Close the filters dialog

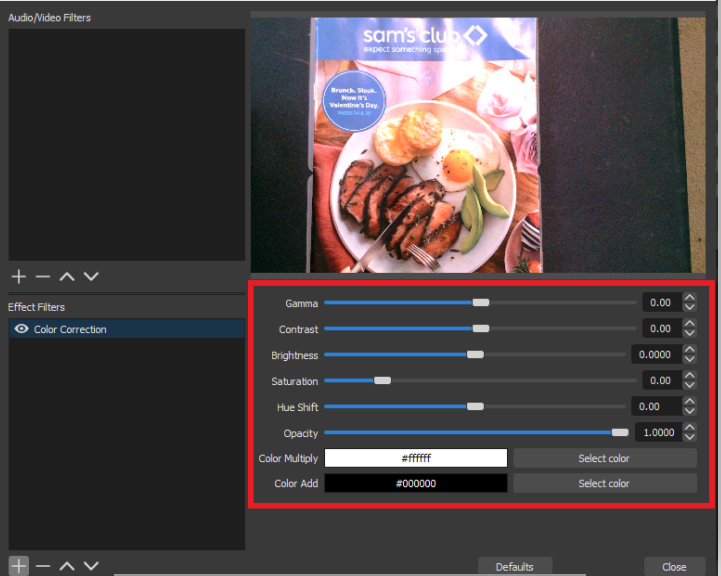tap(674, 567)
